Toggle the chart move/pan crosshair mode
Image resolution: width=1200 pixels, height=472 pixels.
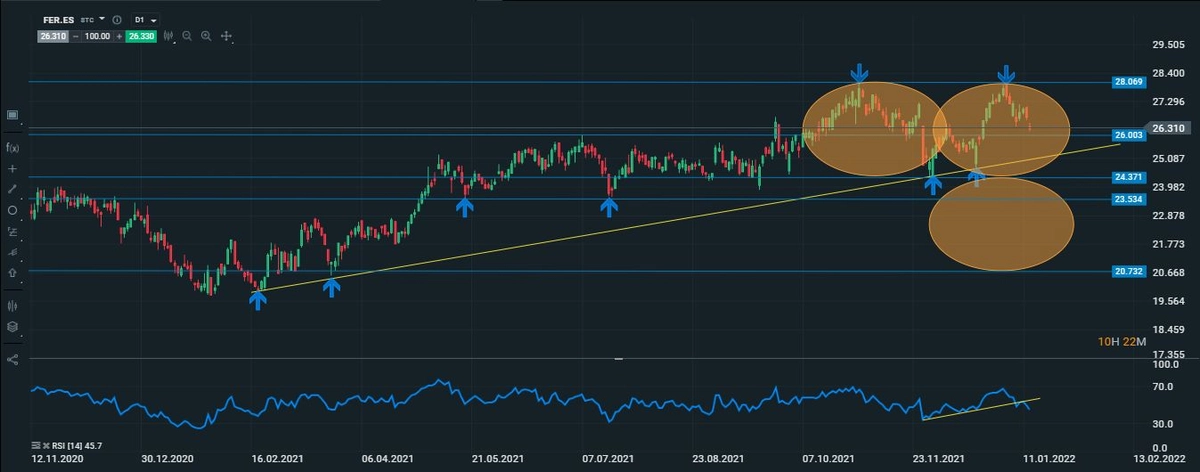[226, 36]
